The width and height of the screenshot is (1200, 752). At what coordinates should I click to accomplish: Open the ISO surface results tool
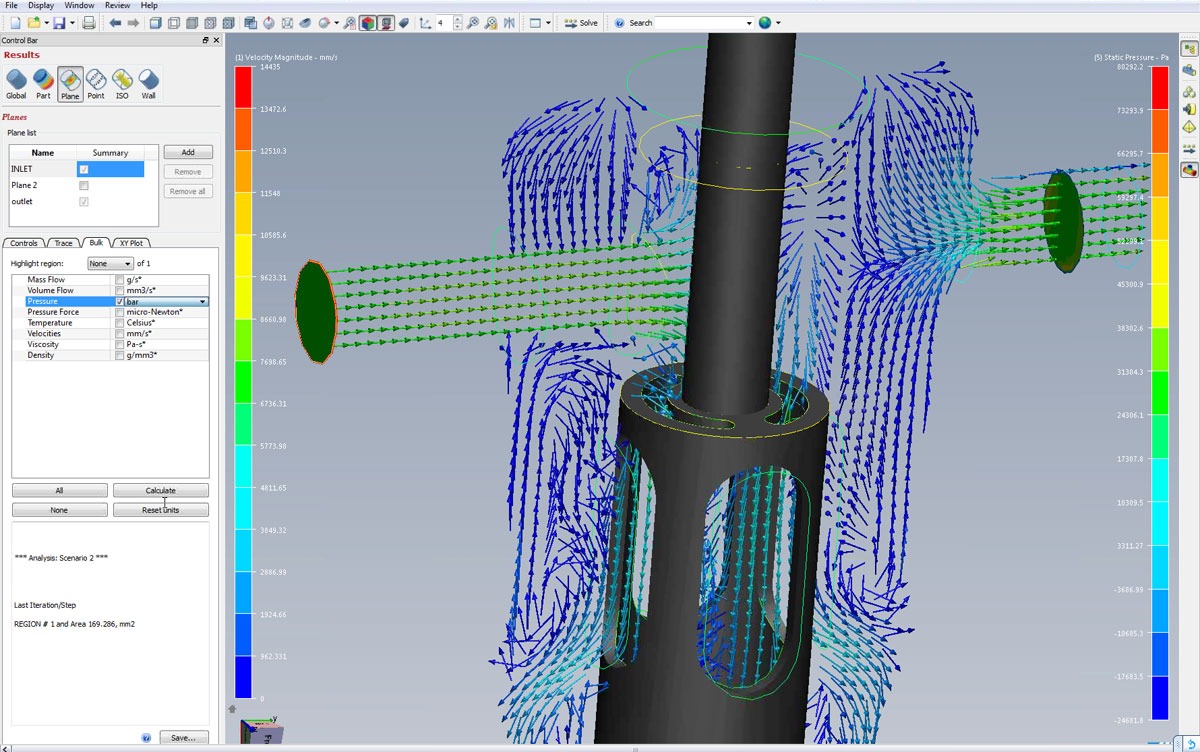122,82
